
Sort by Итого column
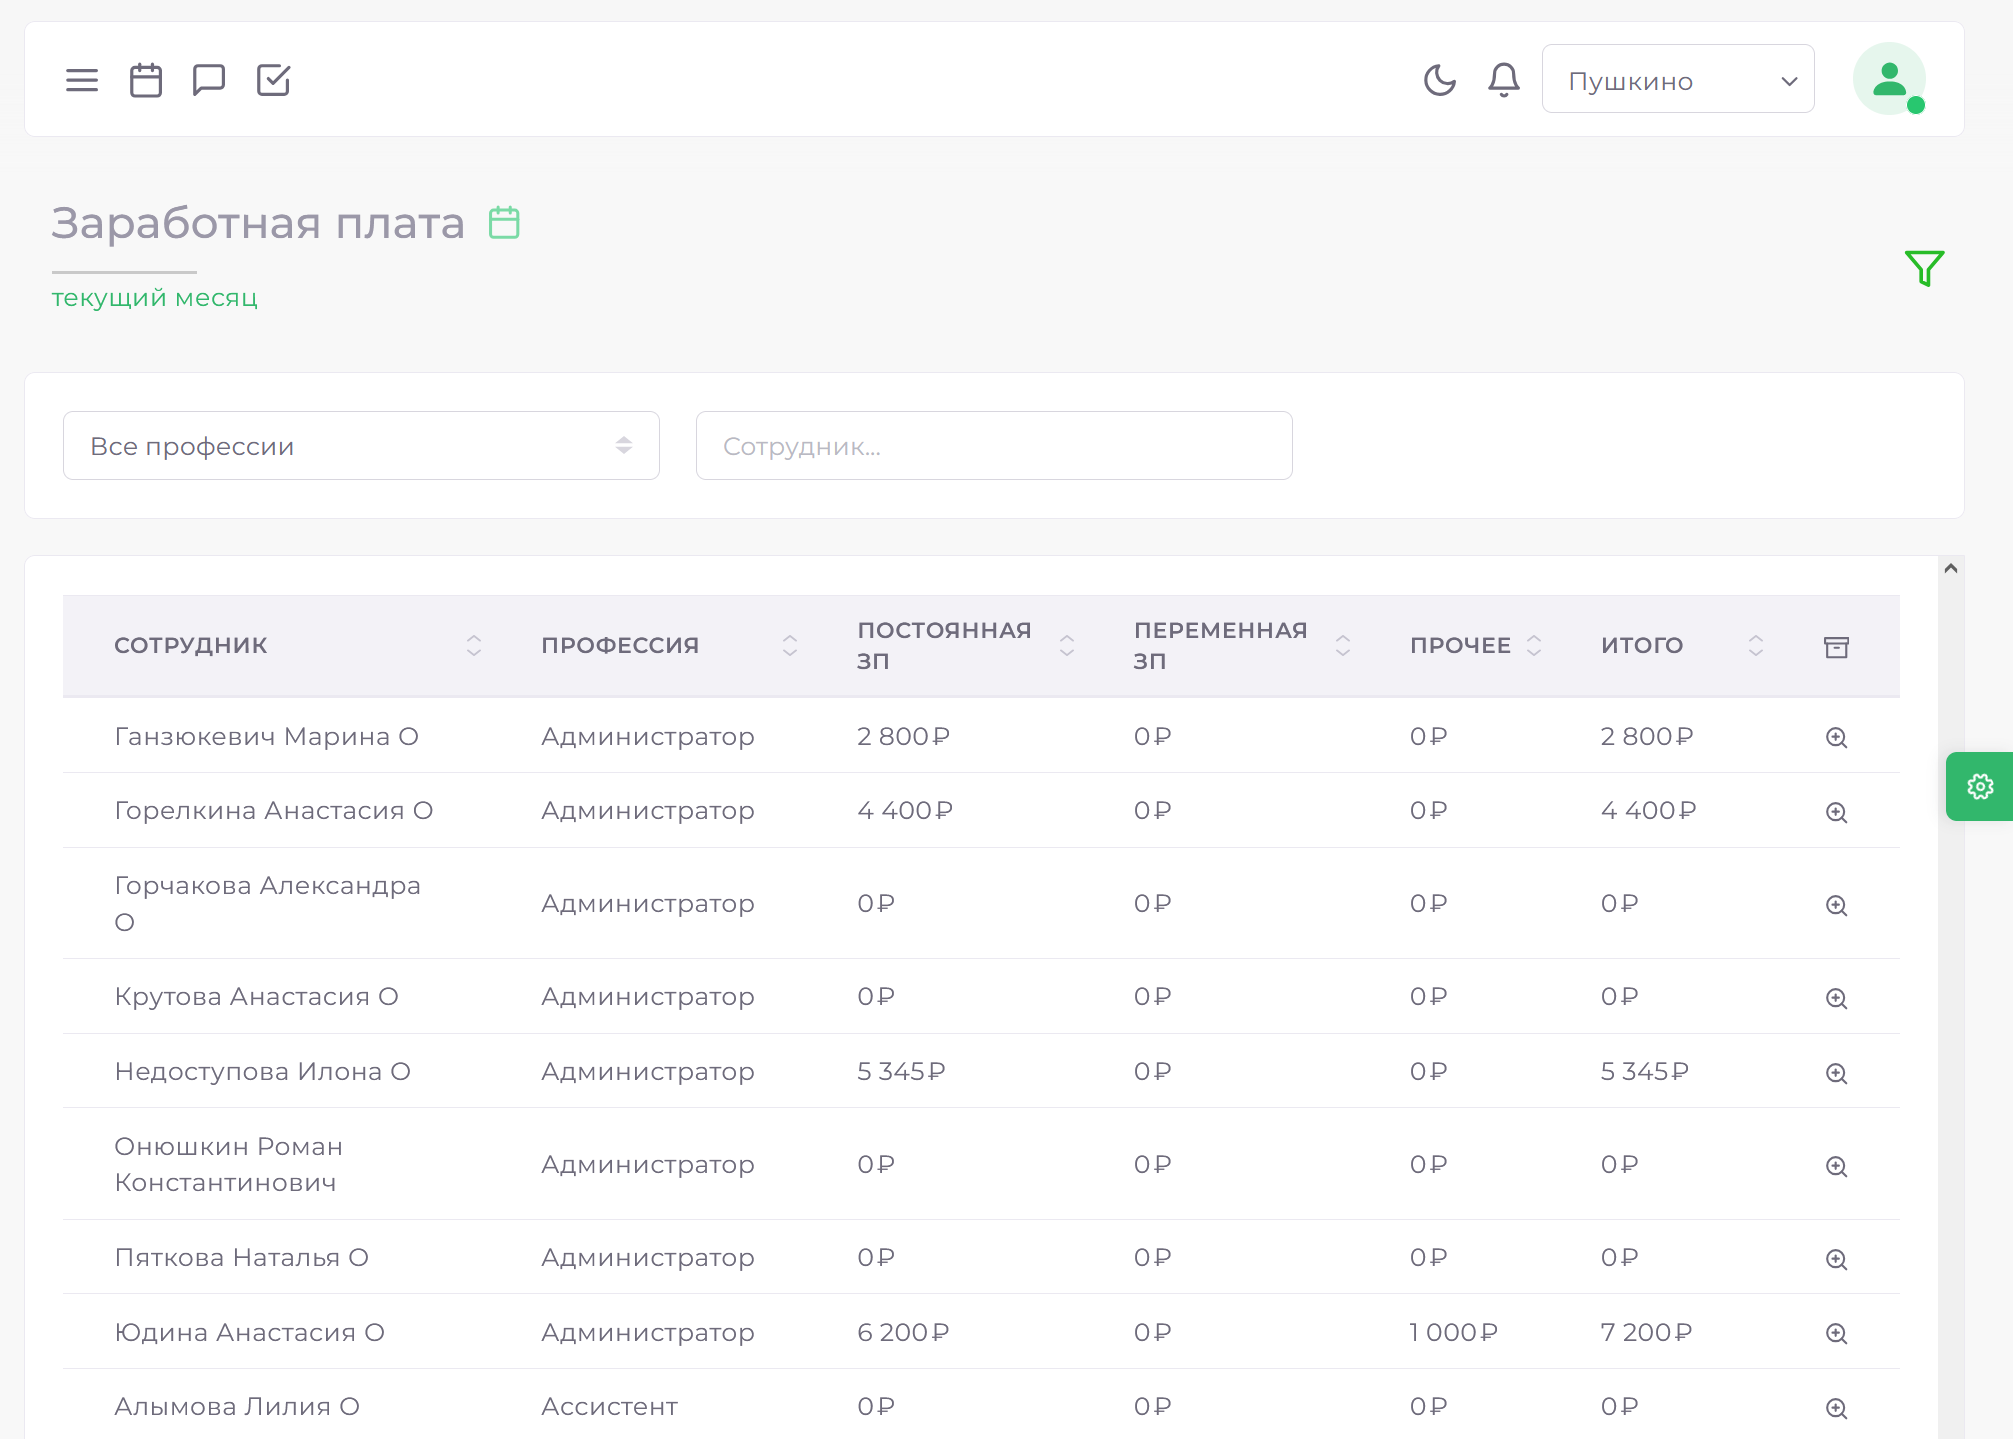pyautogui.click(x=1756, y=646)
